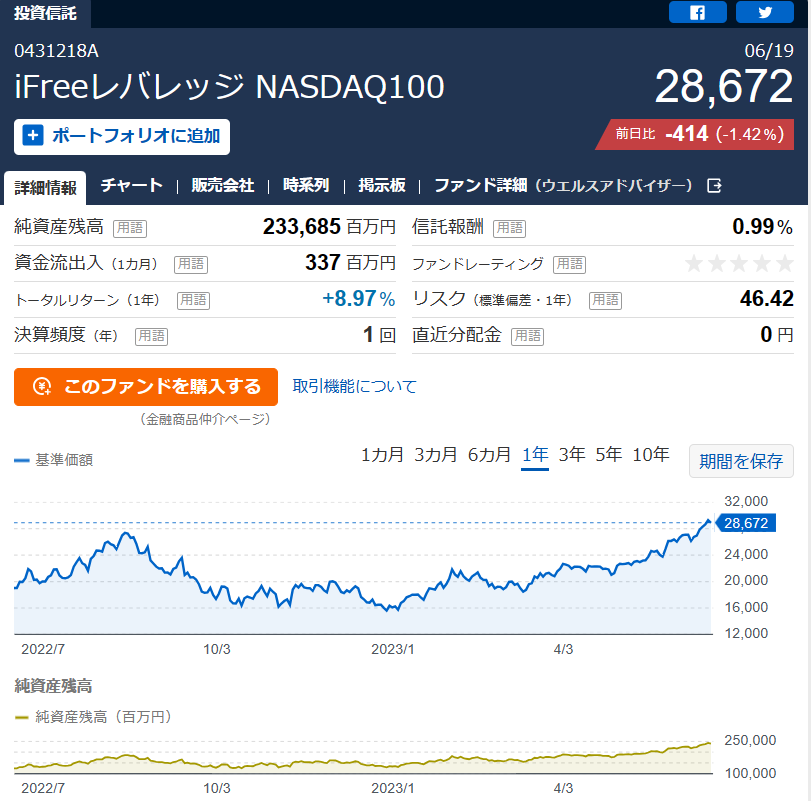Select the 1カ月 chart period
The height and width of the screenshot is (801, 811).
[x=382, y=455]
